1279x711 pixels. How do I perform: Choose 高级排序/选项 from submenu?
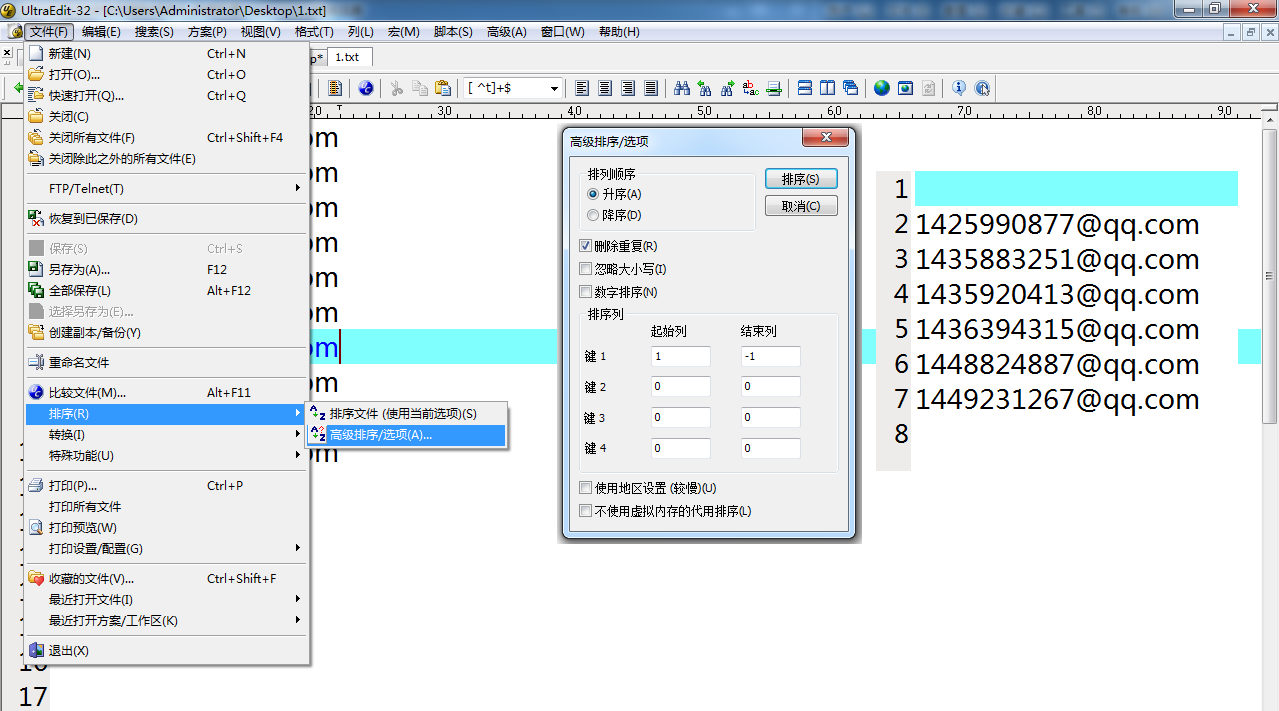pos(406,435)
